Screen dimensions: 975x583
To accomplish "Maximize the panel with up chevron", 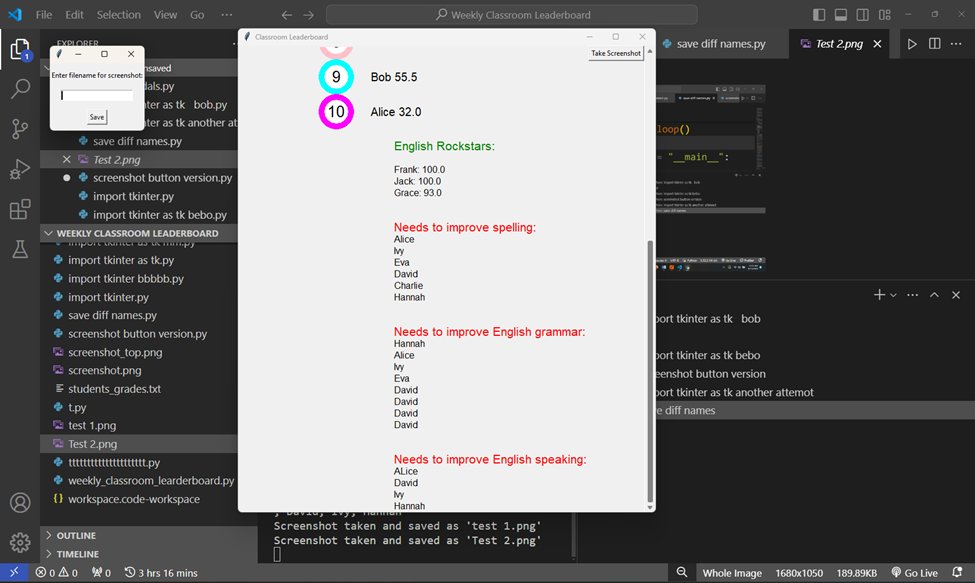I will point(934,295).
